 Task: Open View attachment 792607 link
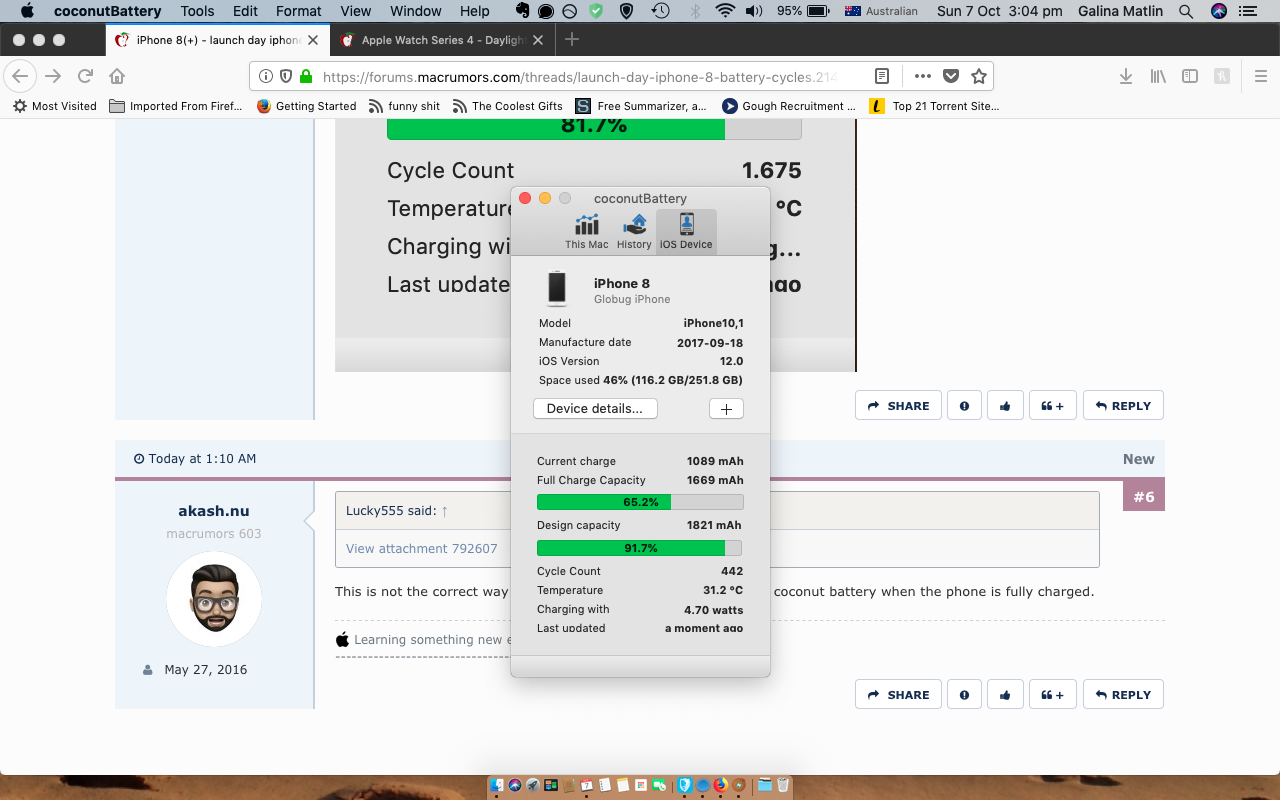421,548
